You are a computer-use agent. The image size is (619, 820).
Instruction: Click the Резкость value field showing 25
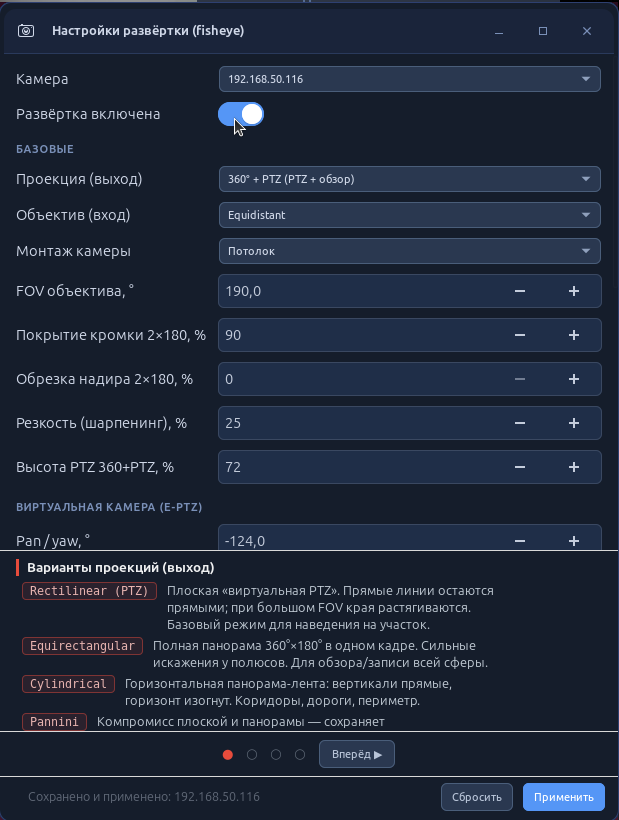point(361,423)
